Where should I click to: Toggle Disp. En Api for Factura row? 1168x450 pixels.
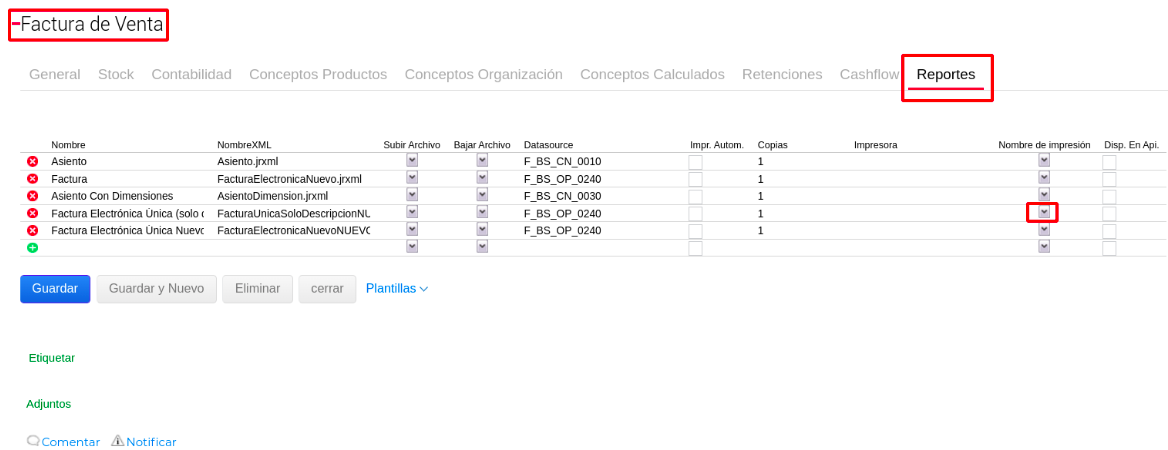tap(1109, 179)
